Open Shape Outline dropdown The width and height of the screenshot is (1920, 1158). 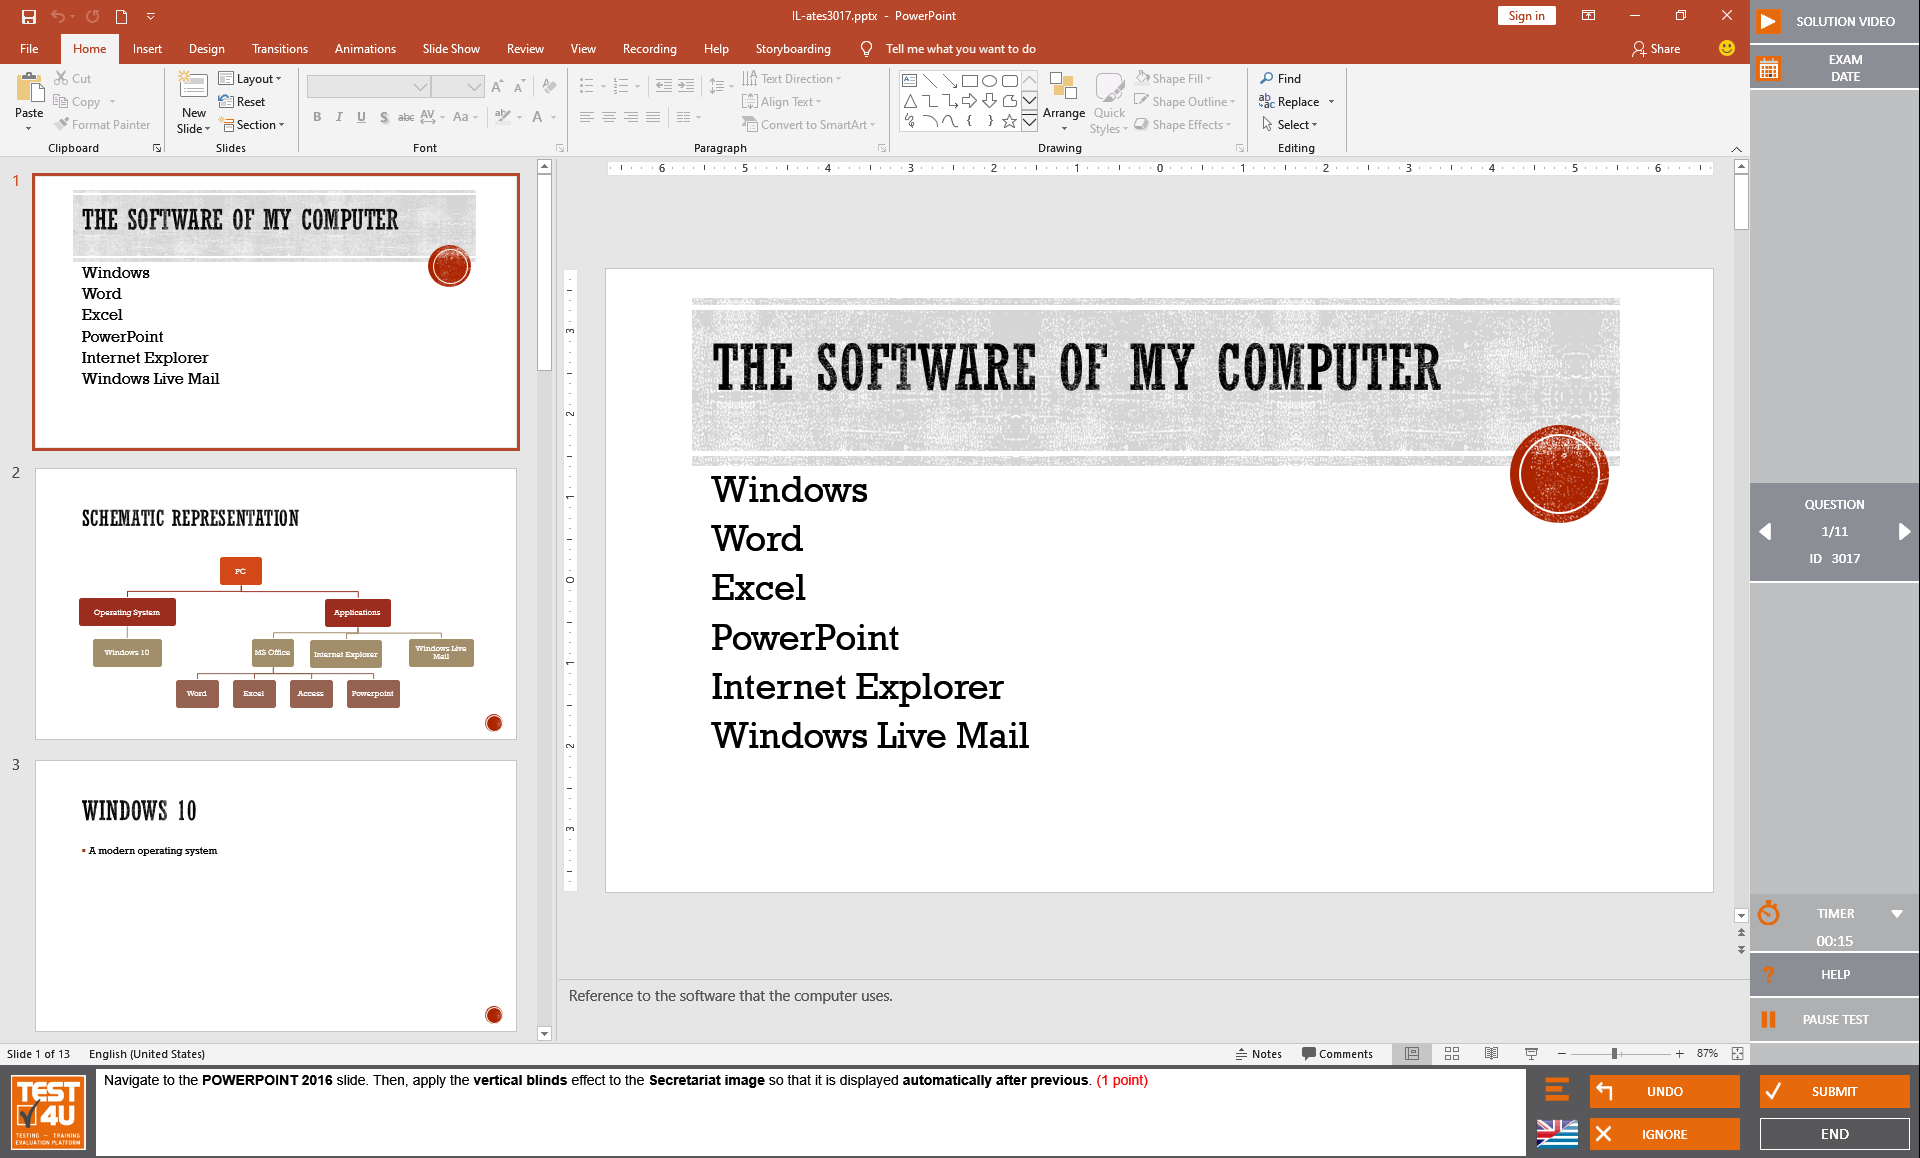click(x=1185, y=102)
